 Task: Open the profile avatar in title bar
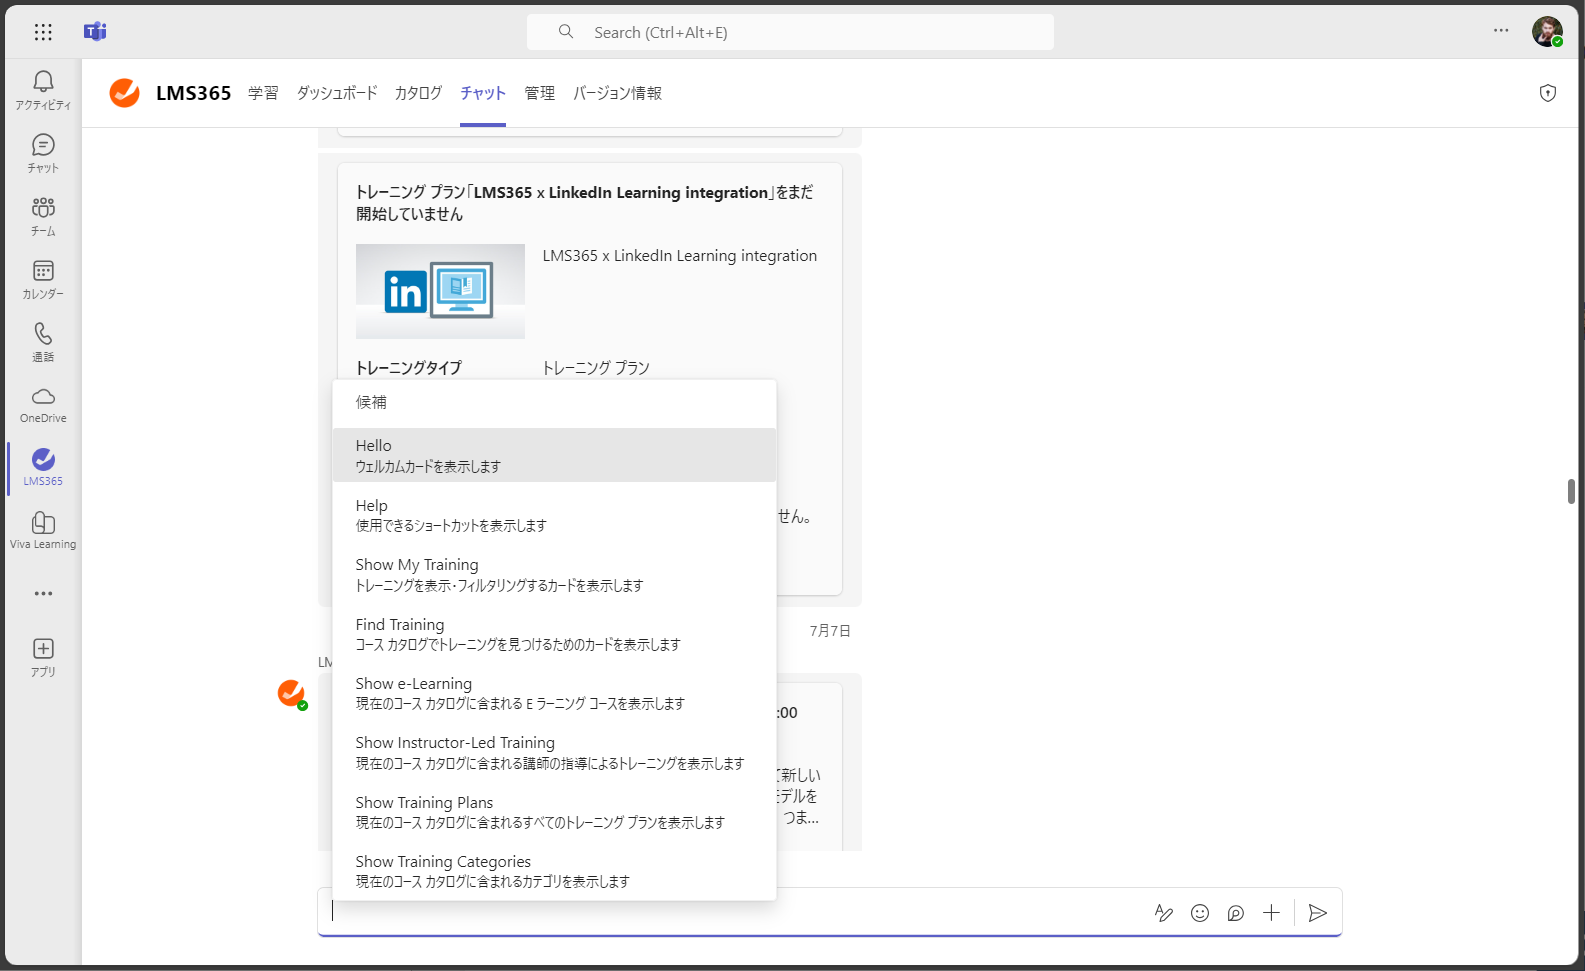[x=1547, y=32]
